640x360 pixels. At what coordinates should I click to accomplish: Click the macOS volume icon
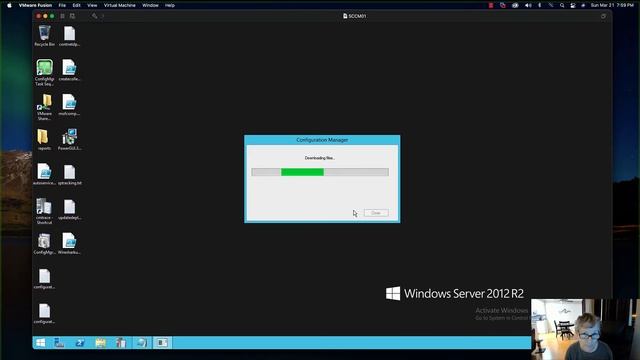(x=528, y=5)
